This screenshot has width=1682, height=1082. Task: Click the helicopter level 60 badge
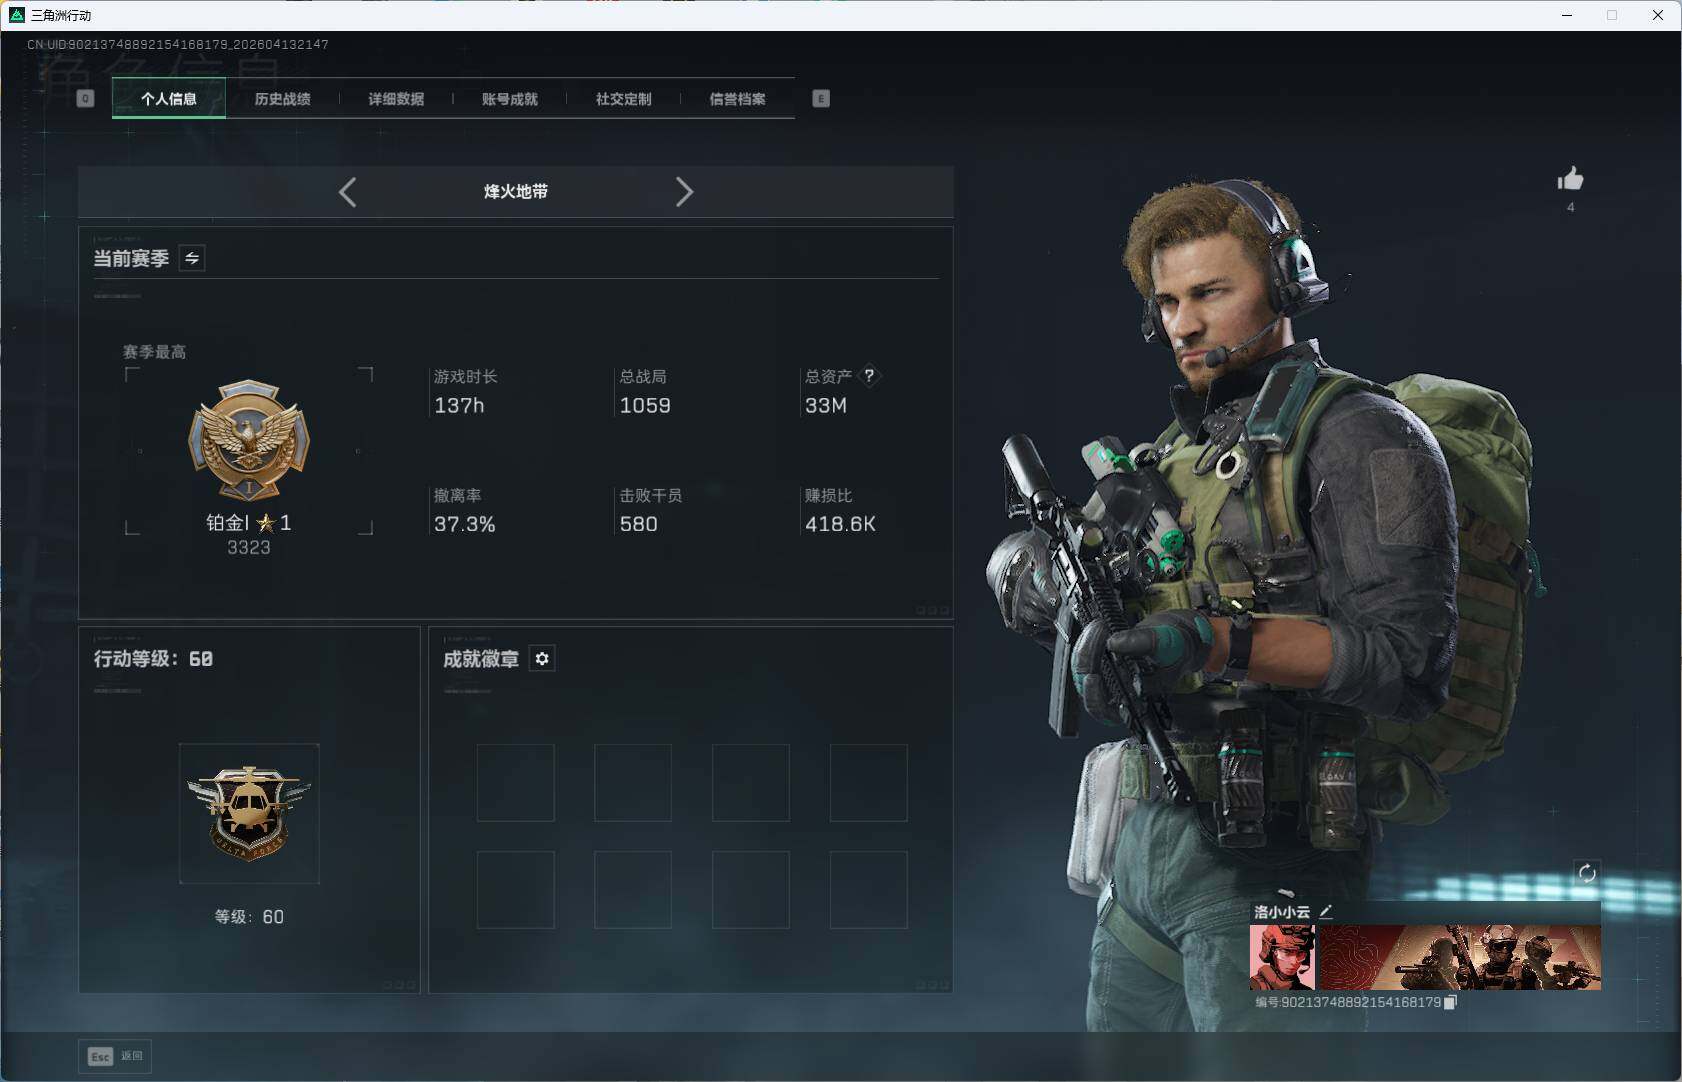tap(249, 813)
